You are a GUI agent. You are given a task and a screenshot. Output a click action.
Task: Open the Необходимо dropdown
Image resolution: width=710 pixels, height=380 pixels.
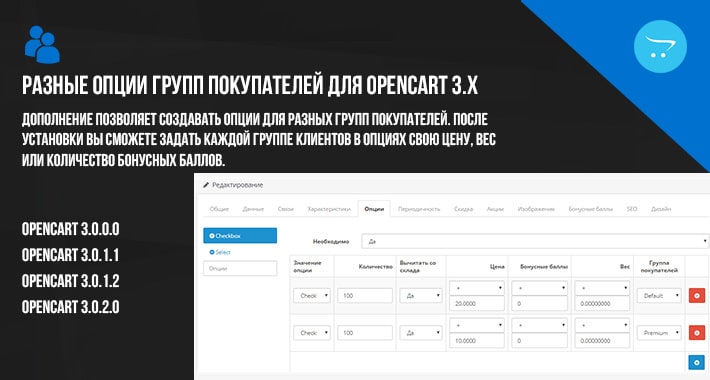535,241
